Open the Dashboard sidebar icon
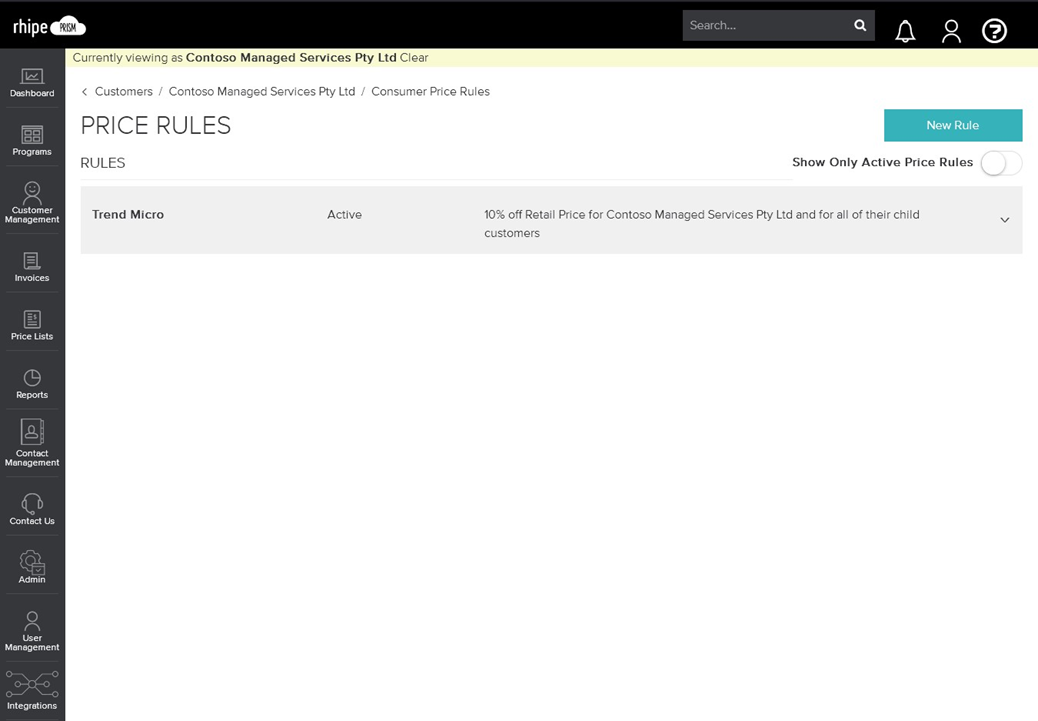The height and width of the screenshot is (721, 1038). [32, 83]
